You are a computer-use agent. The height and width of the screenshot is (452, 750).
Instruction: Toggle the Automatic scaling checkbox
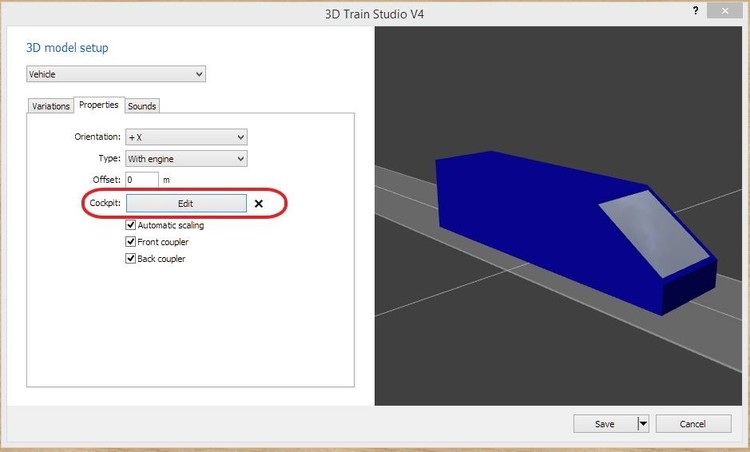[131, 225]
